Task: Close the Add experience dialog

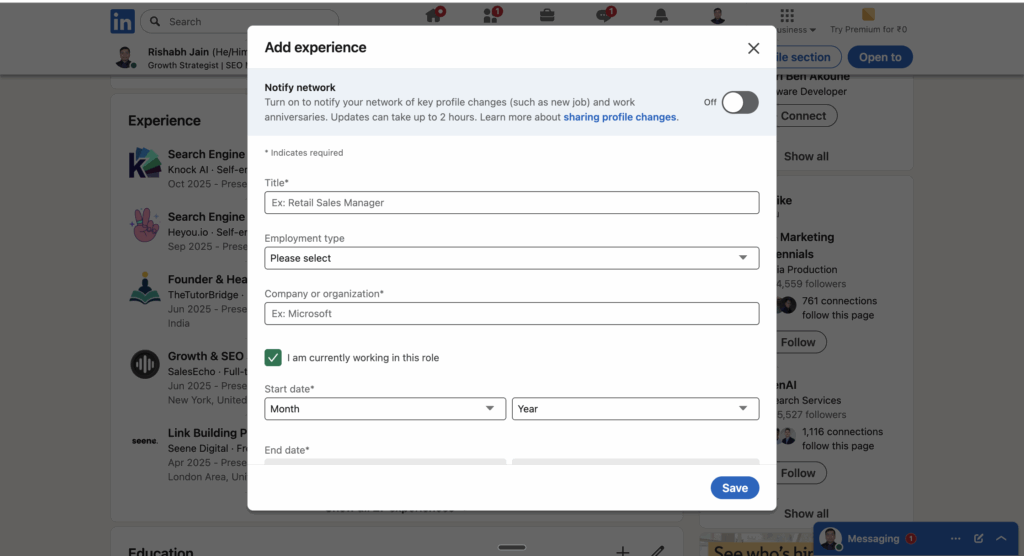Action: coord(753,48)
